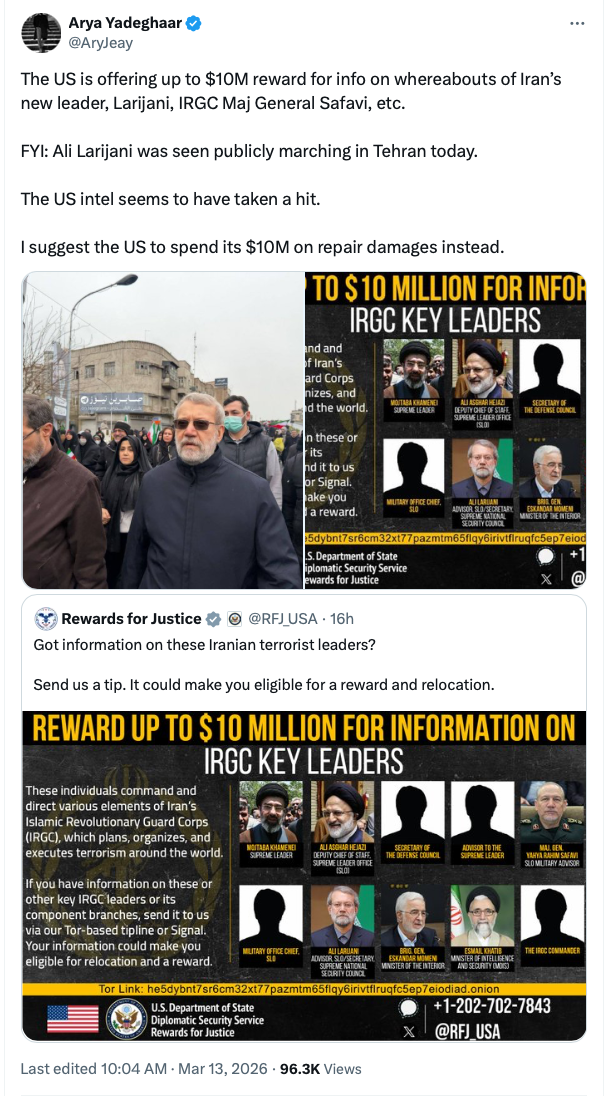The image size is (604, 1096).
Task: Click the X logo icon on the poster
Action: (410, 1031)
